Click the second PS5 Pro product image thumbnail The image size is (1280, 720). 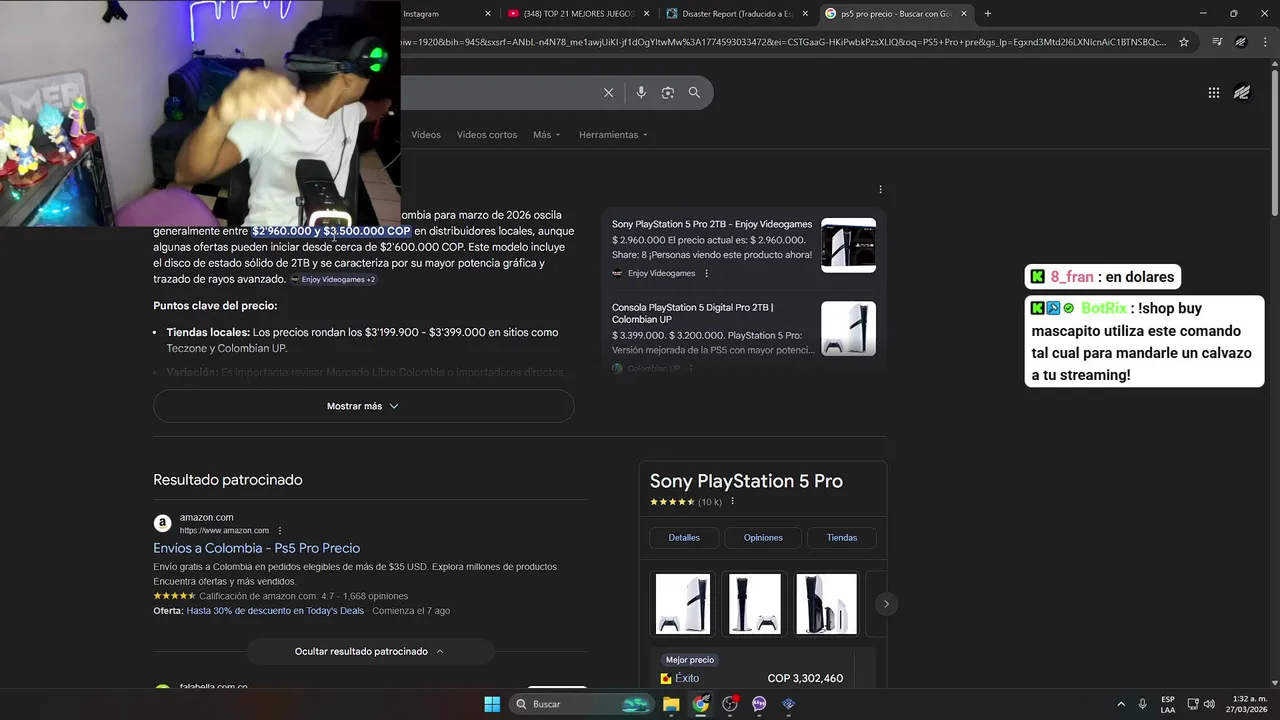(x=754, y=604)
